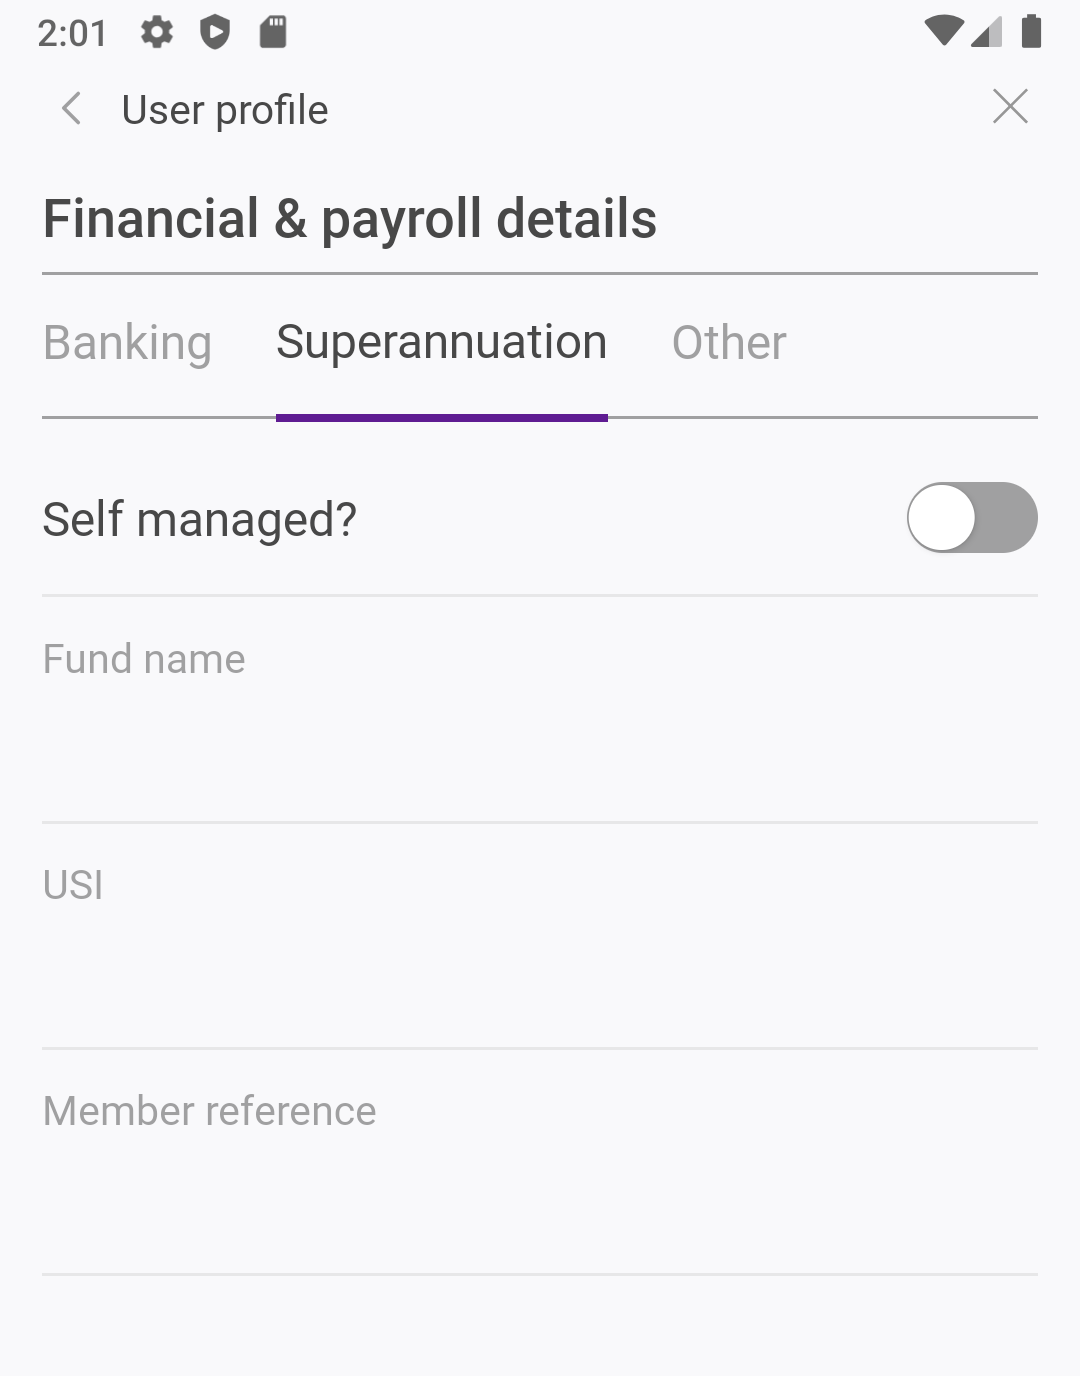The image size is (1080, 1376).
Task: Tap the "Self managed?" label text
Action: pos(199,520)
